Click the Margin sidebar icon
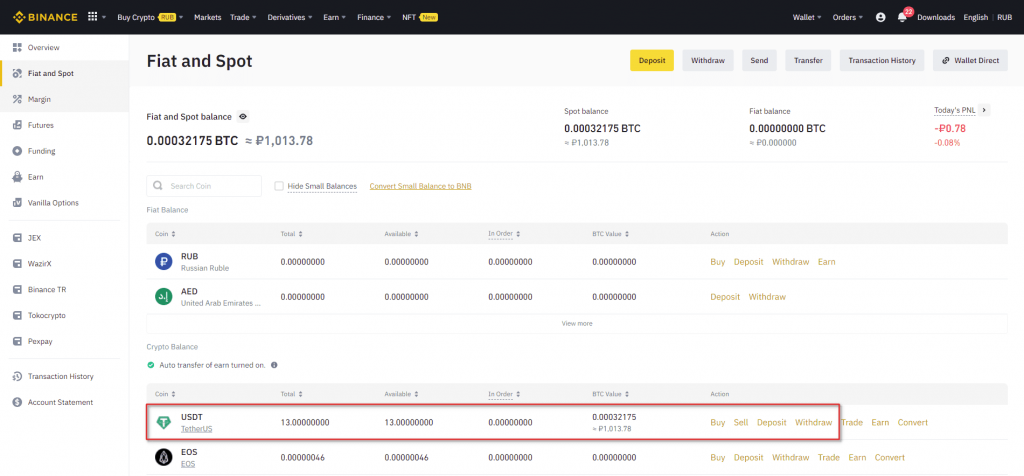The width and height of the screenshot is (1024, 476). pyautogui.click(x=18, y=99)
